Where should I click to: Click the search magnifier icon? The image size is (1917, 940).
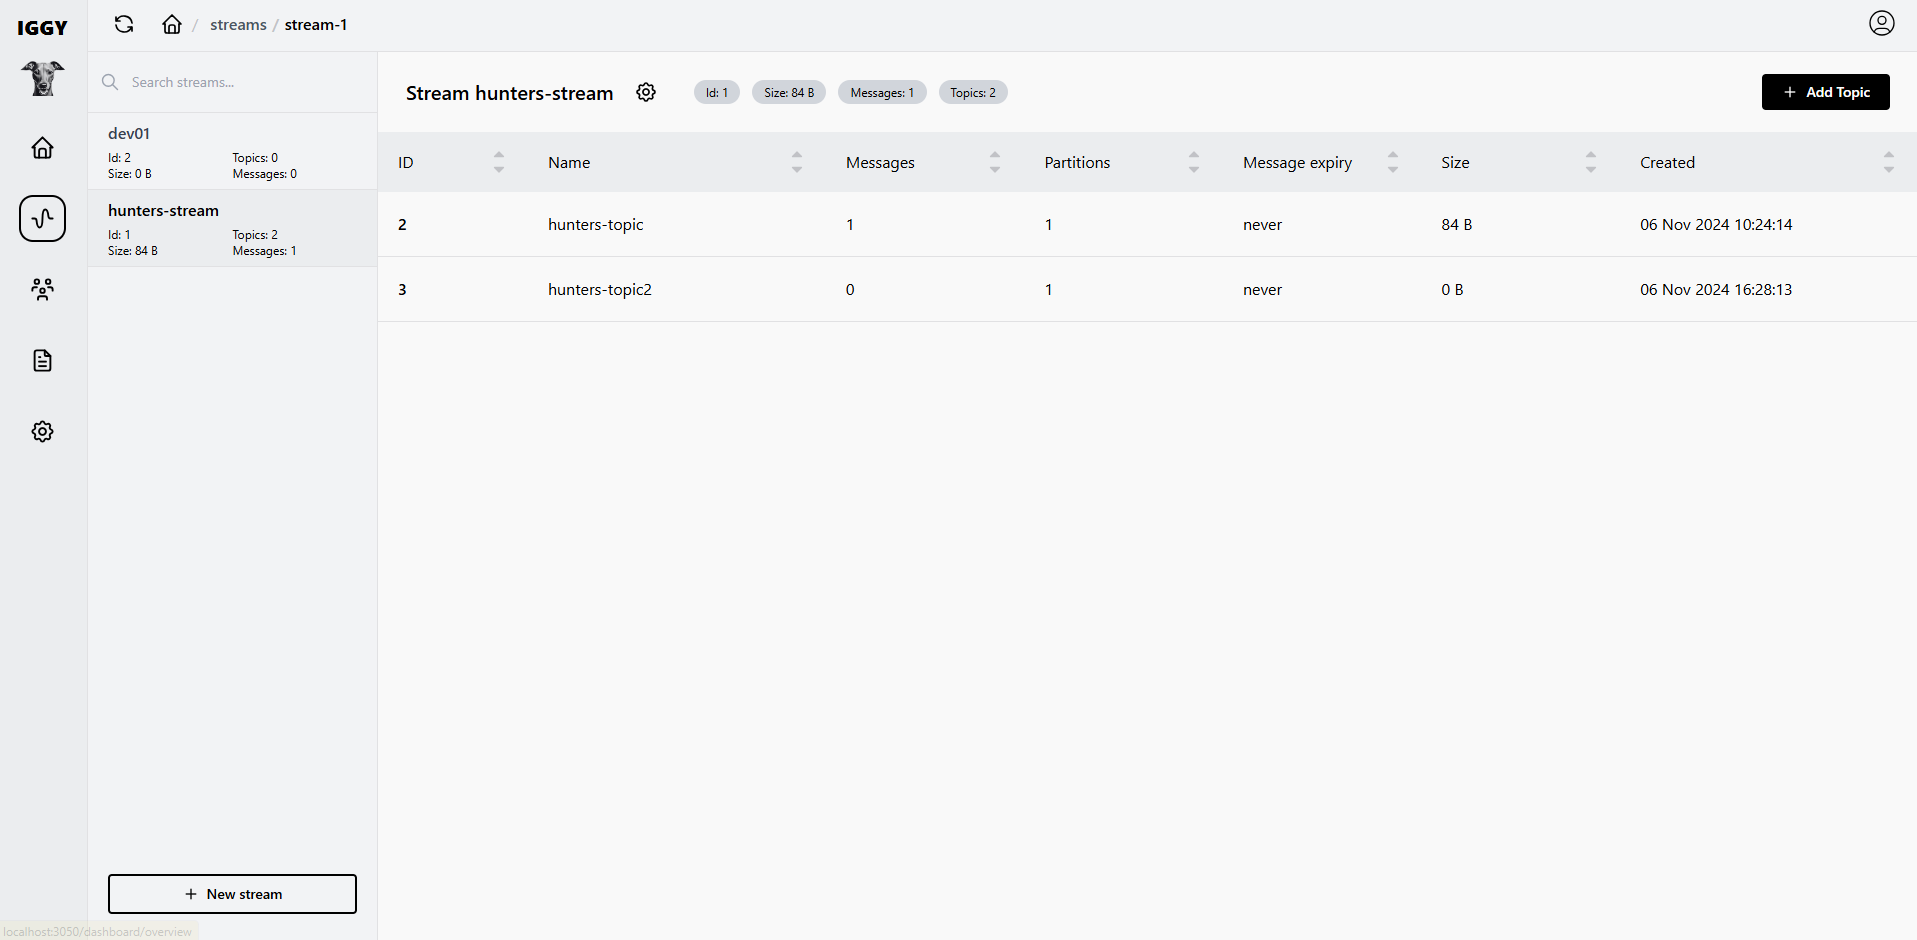tap(110, 82)
